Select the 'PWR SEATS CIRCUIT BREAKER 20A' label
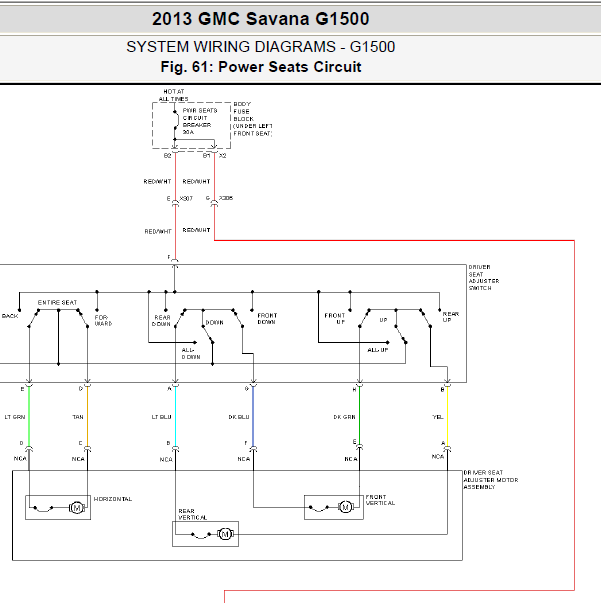Image resolution: width=601 pixels, height=603 pixels. click(200, 121)
